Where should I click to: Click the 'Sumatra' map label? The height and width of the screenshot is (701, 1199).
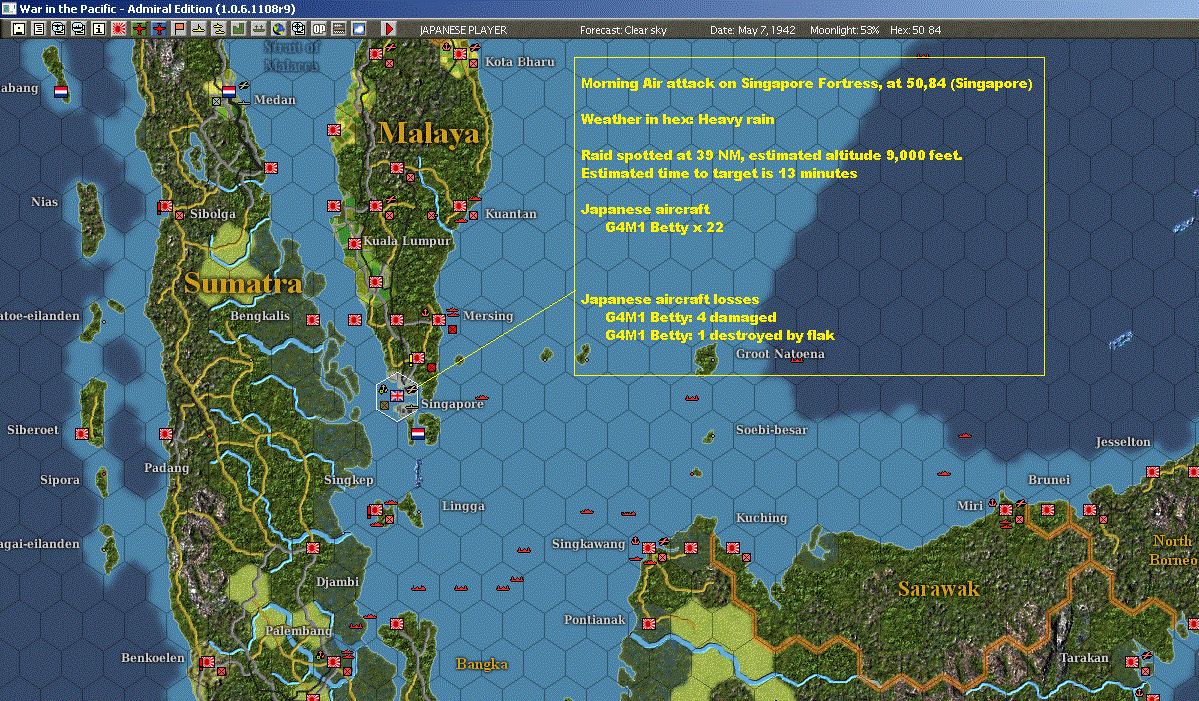click(243, 284)
